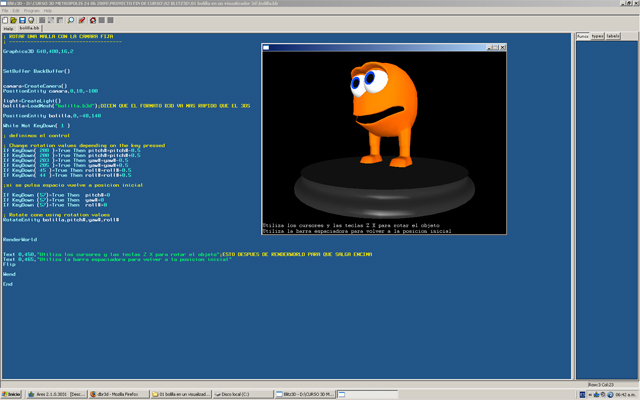Open the '01 bolilla en un visualizad...' taskbar folder

click(181, 394)
